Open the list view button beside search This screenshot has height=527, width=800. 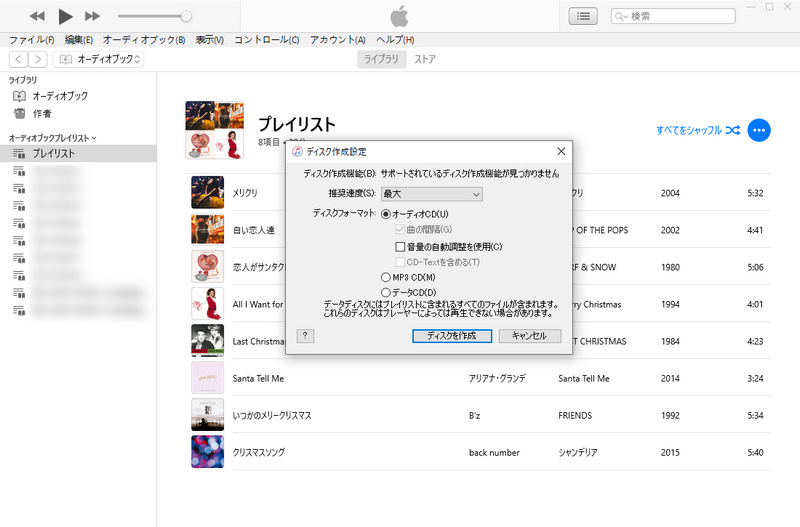point(583,16)
